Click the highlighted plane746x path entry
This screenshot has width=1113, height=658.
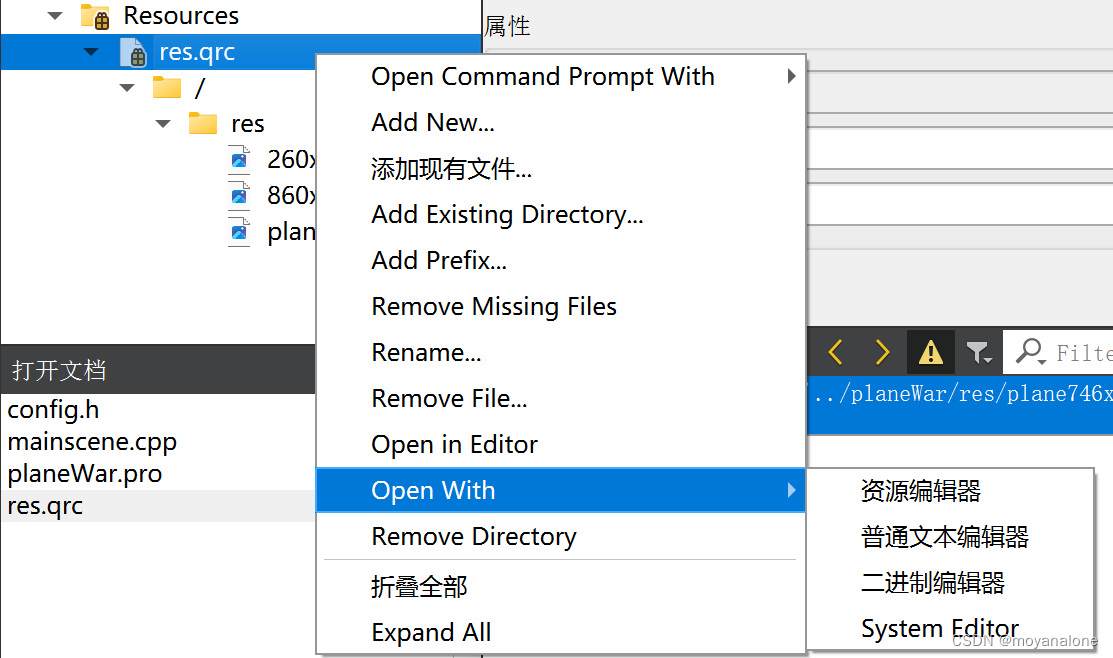[x=958, y=393]
